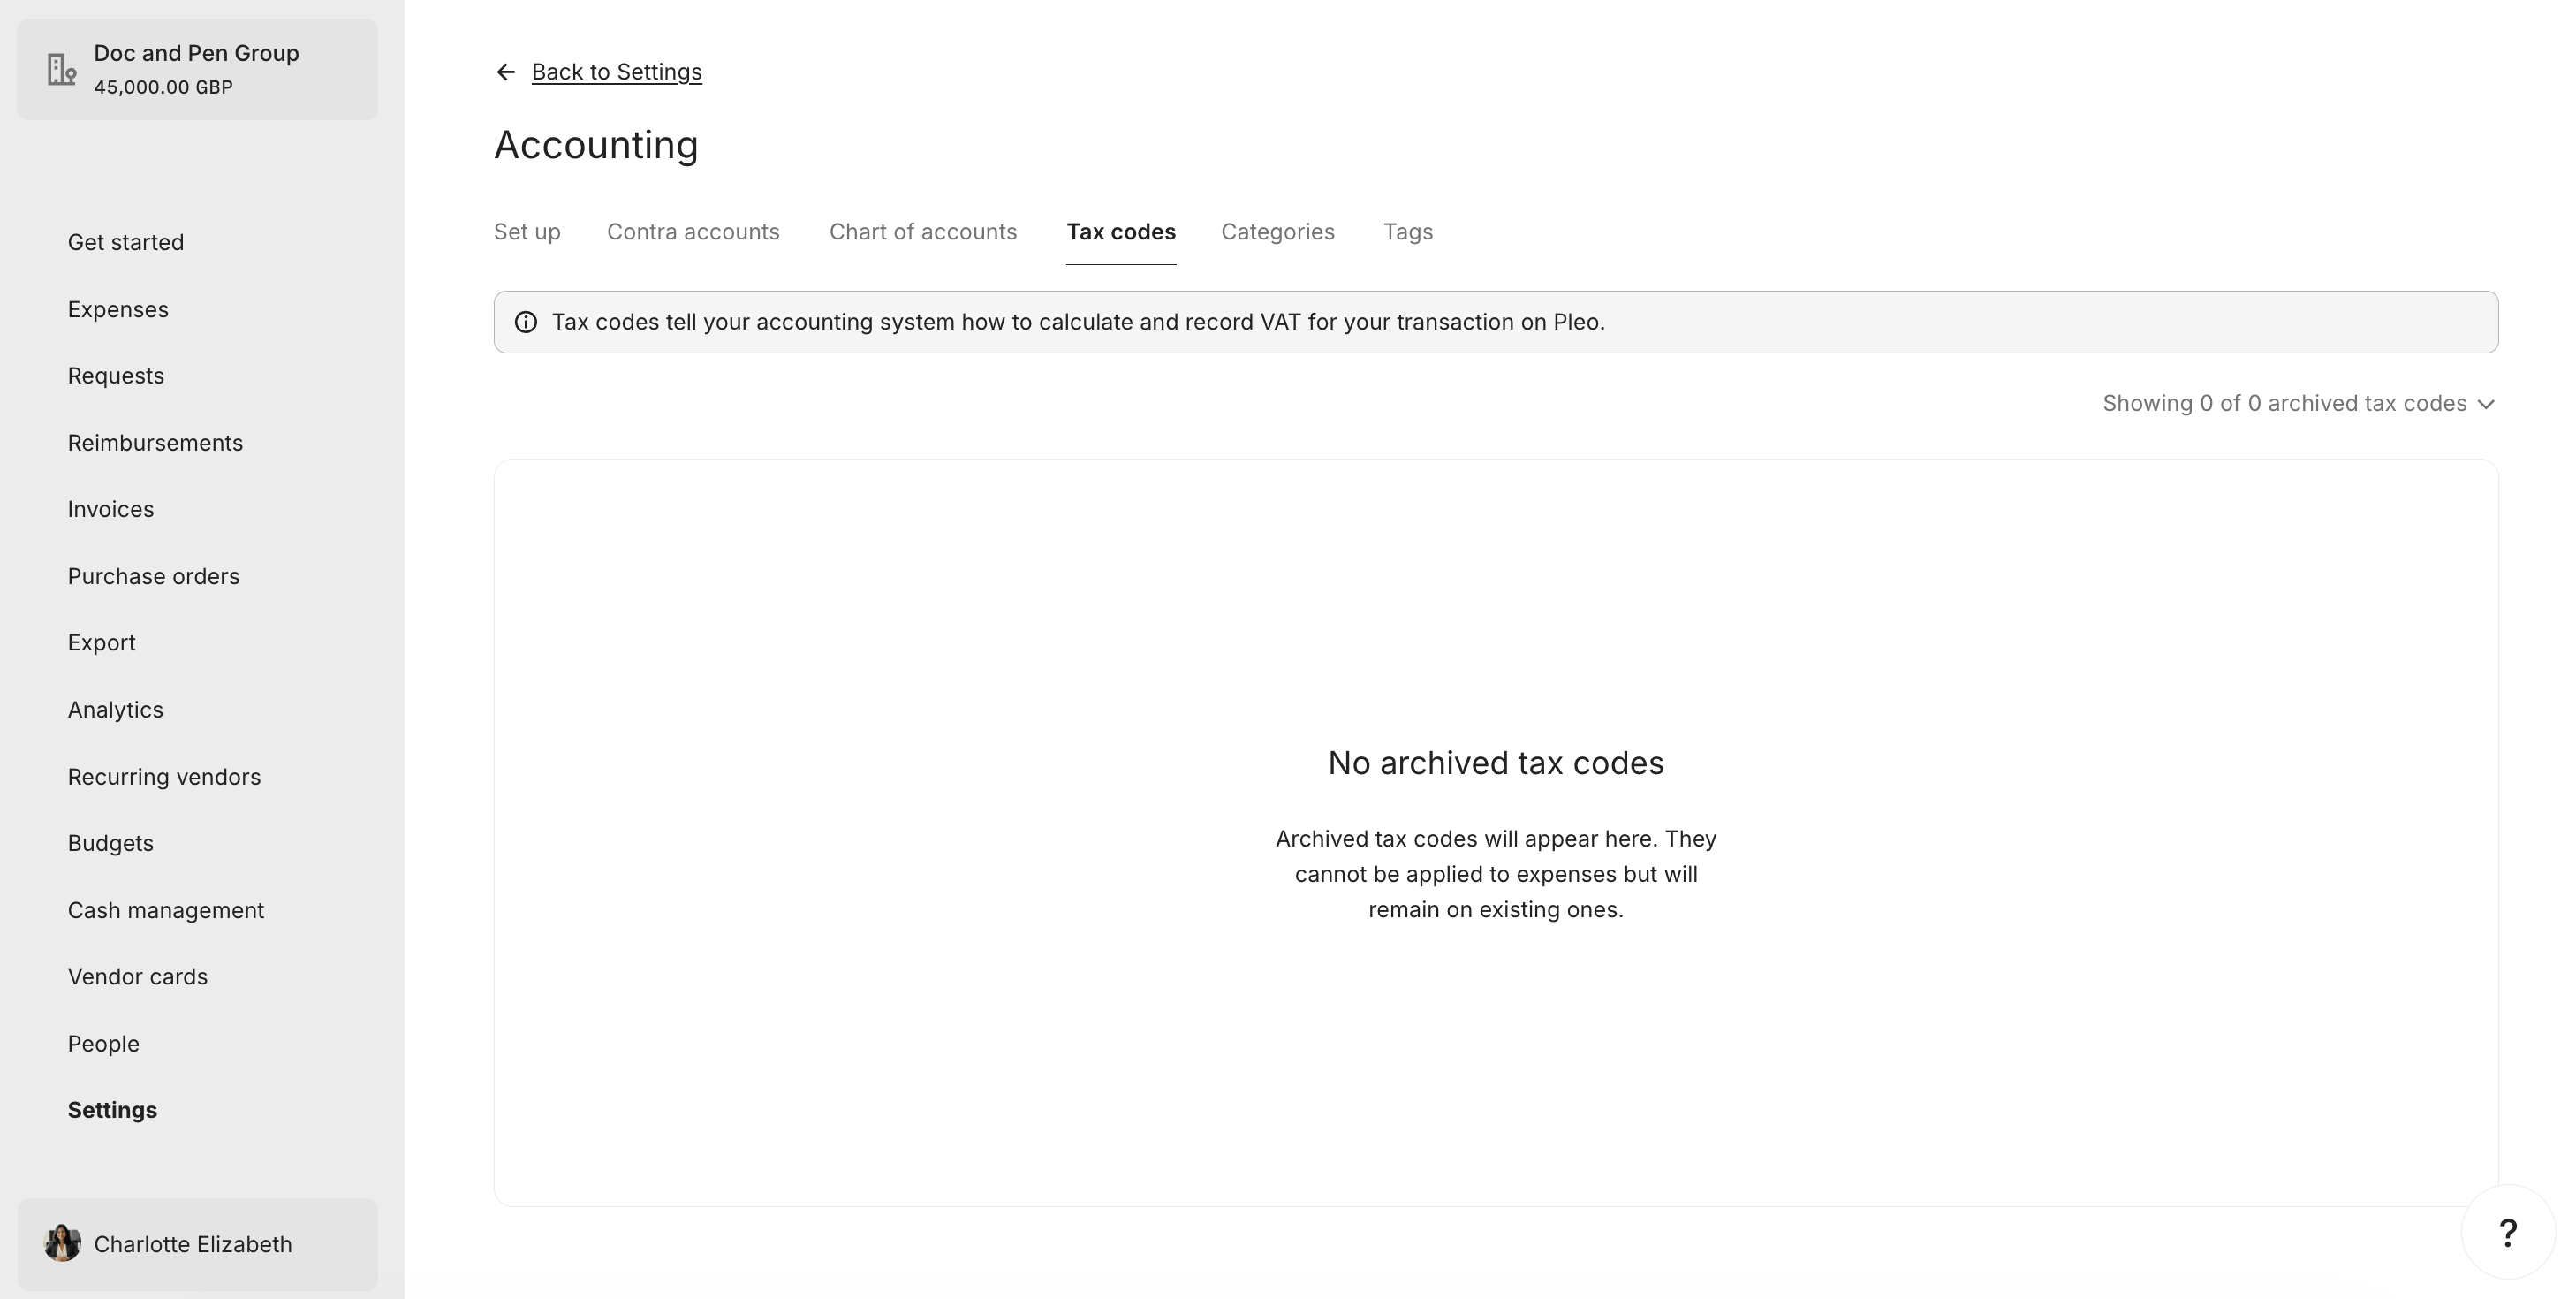Open the Doc and Pen Group switcher
The height and width of the screenshot is (1299, 2576).
pos(197,69)
